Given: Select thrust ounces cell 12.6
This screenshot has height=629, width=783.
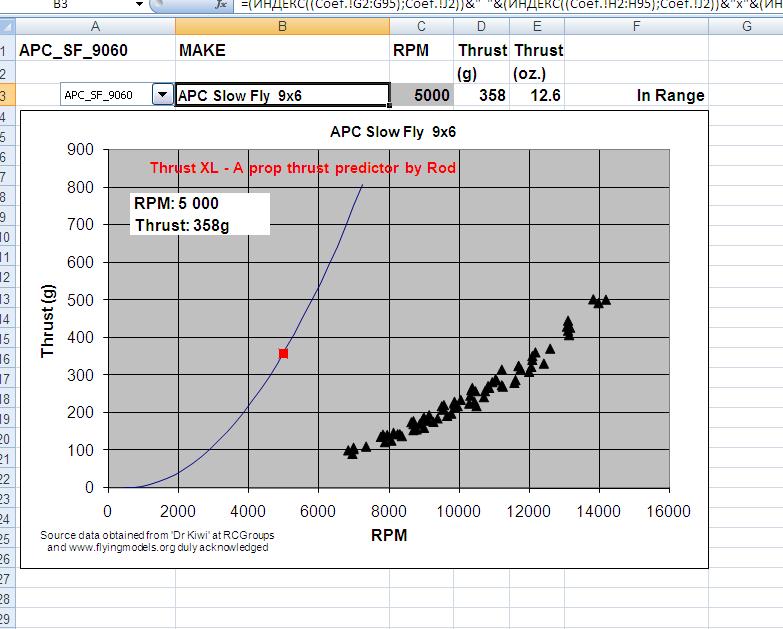Looking at the screenshot, I should pos(537,95).
